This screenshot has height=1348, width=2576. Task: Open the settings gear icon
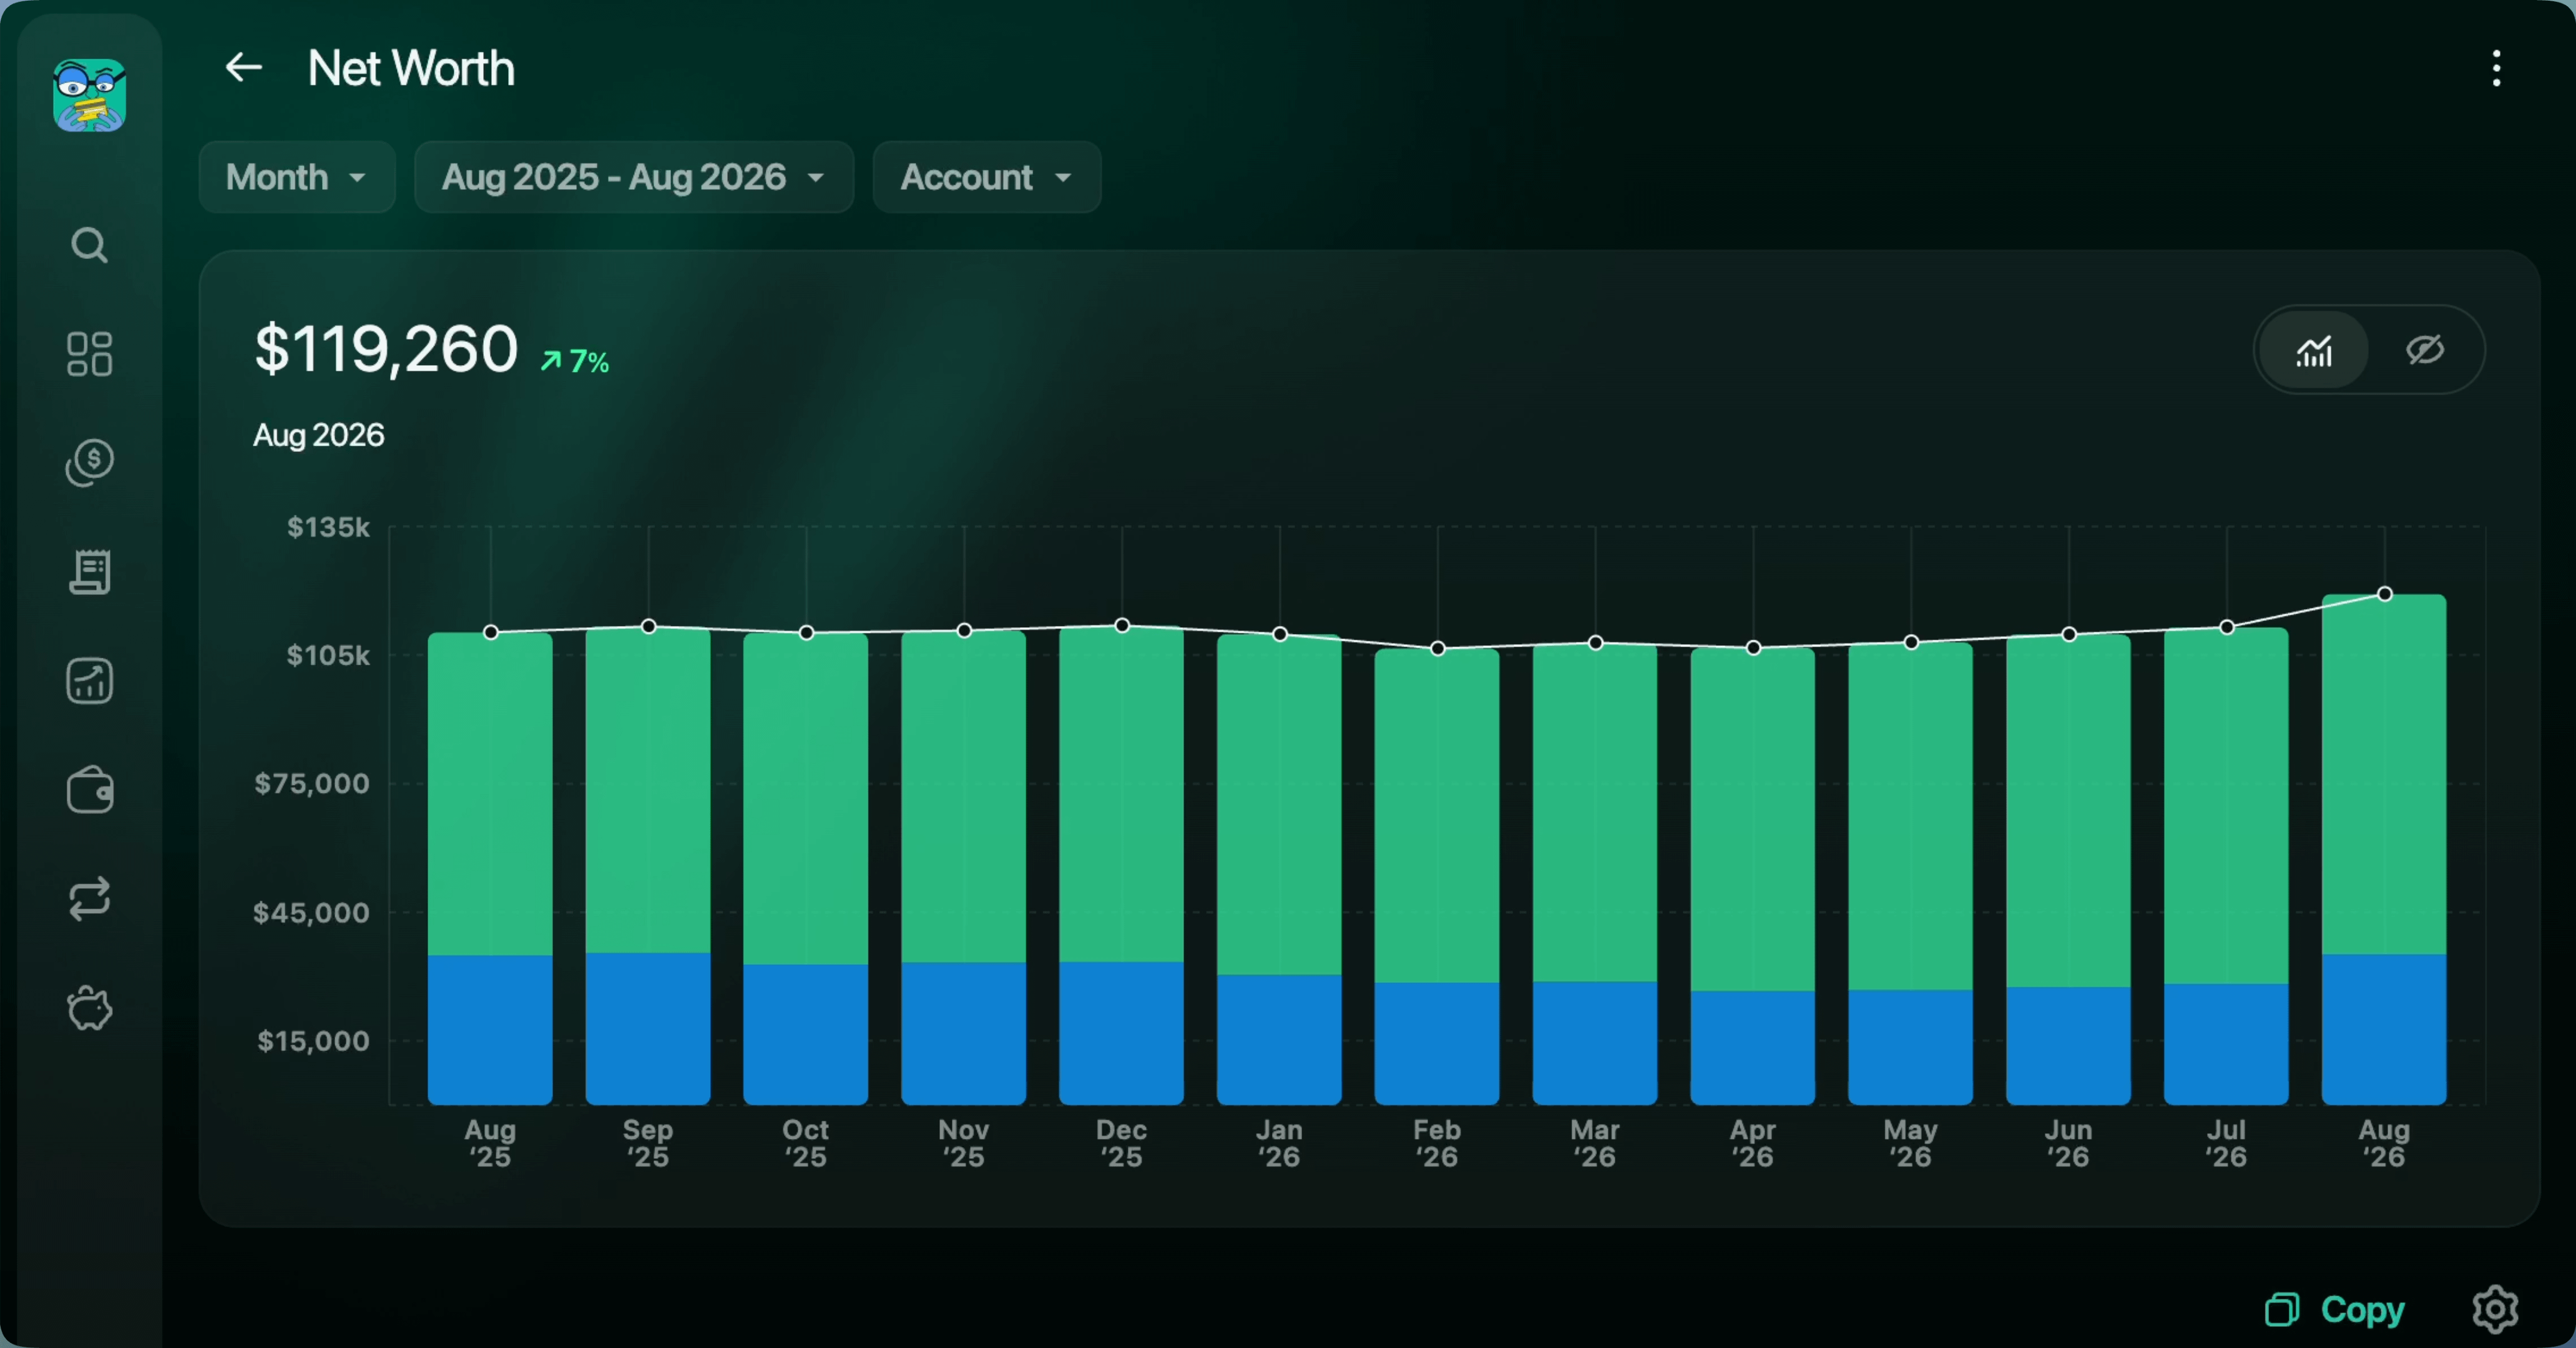2495,1309
